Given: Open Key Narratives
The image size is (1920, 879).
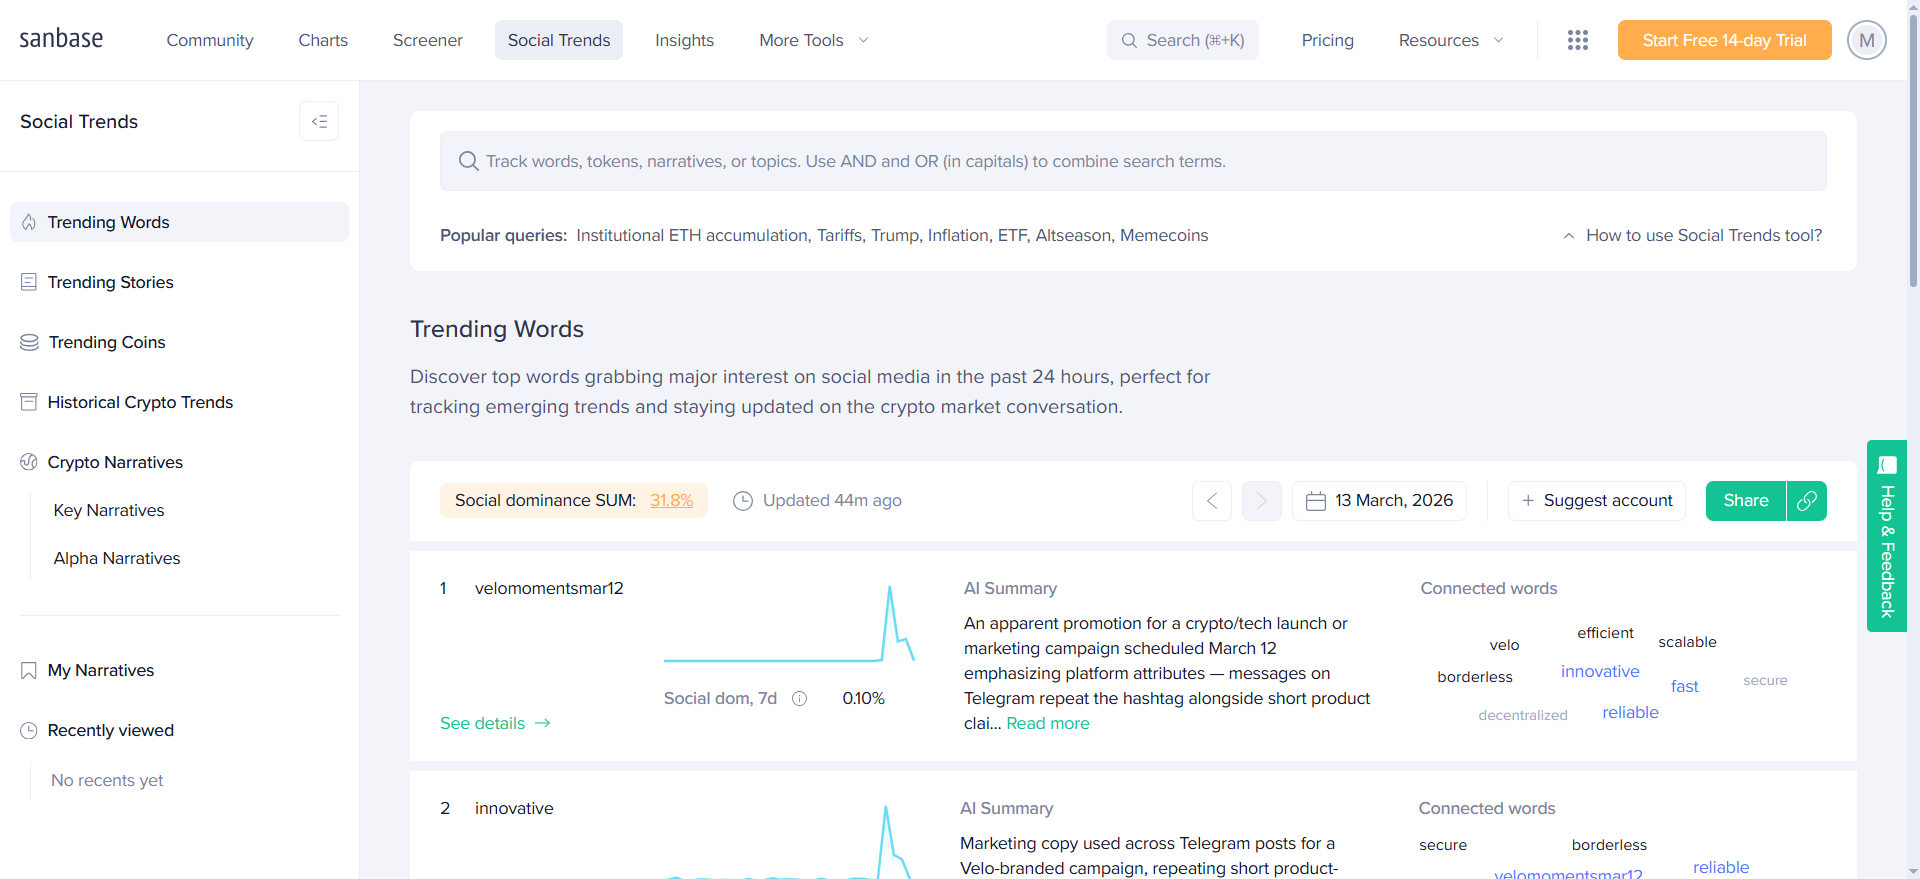Looking at the screenshot, I should pyautogui.click(x=109, y=510).
